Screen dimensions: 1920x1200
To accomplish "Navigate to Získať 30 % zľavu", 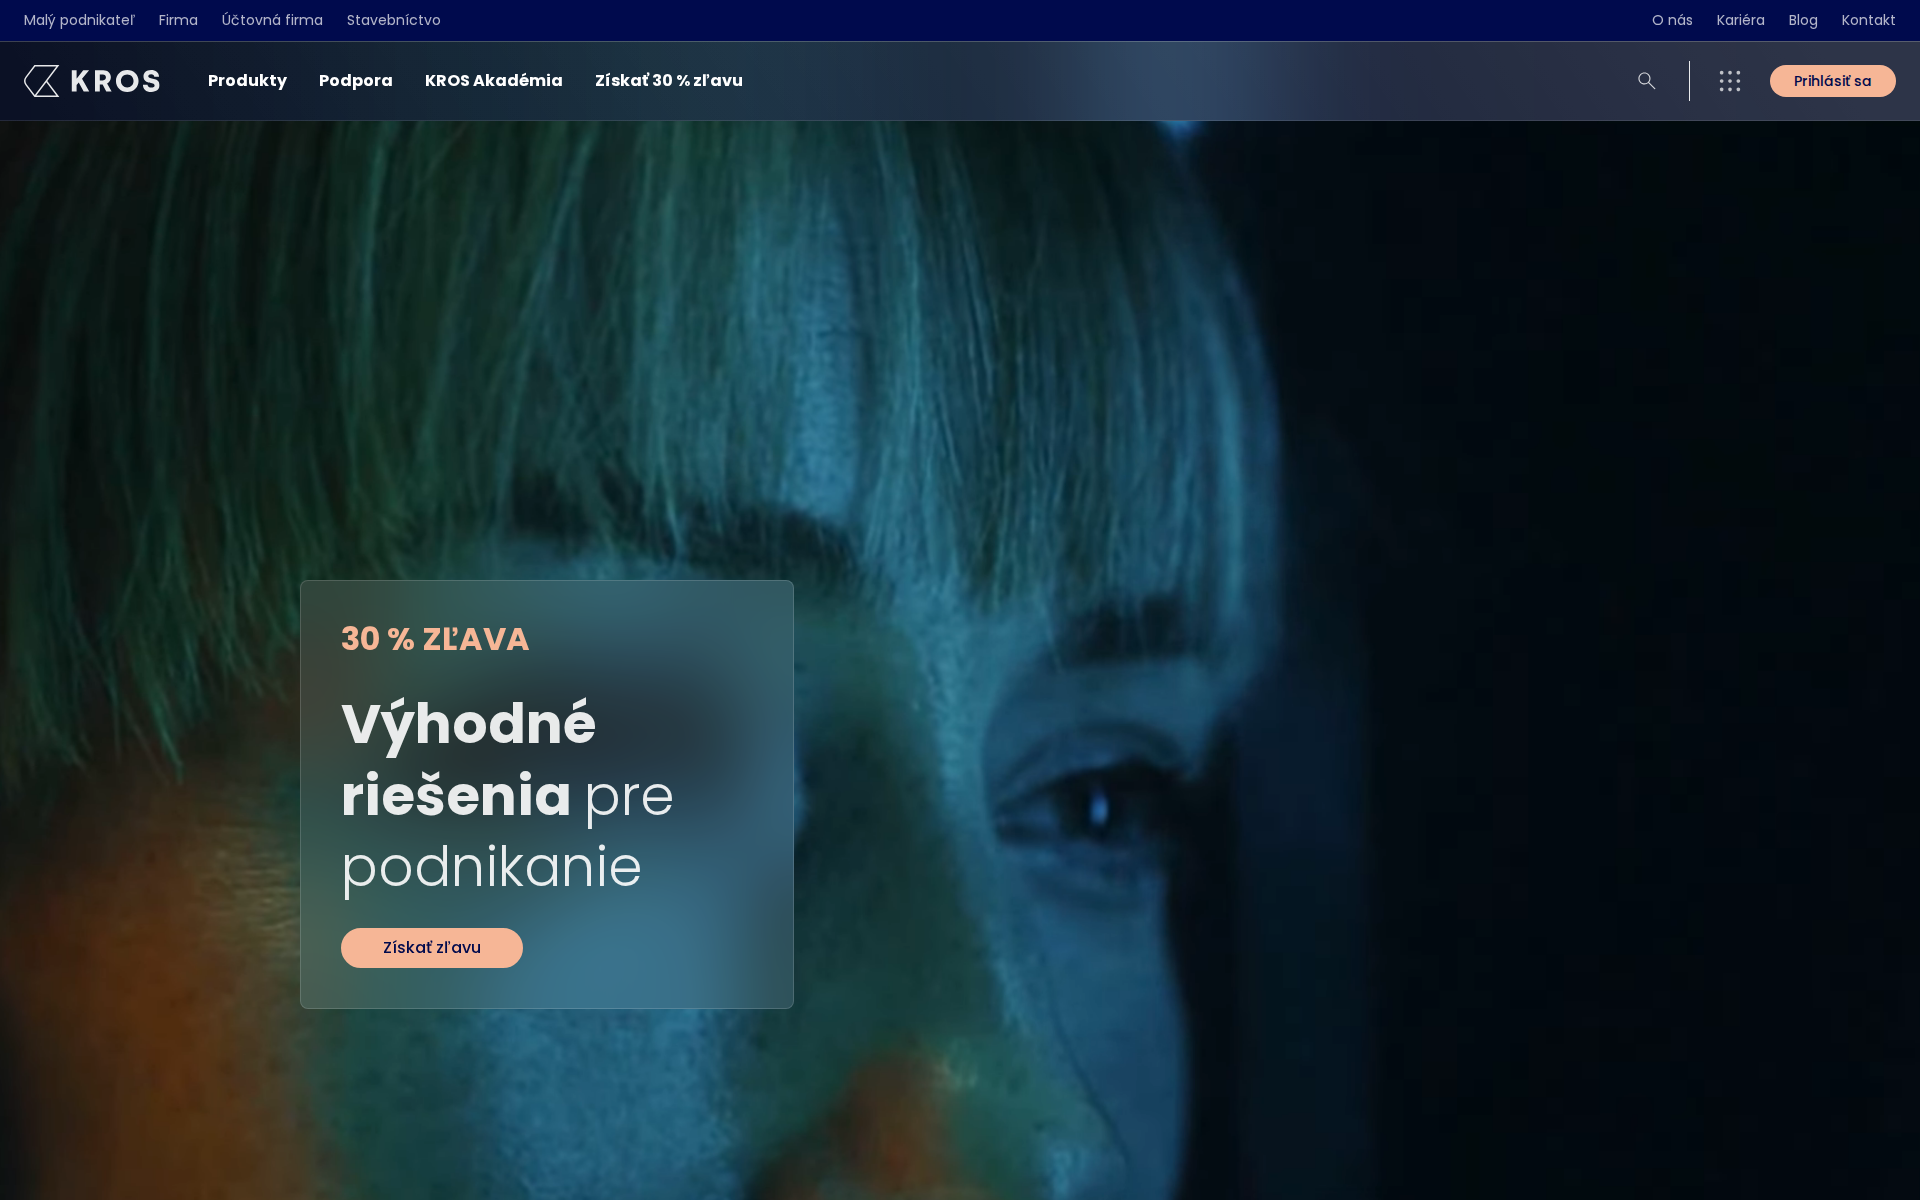I will coord(668,81).
